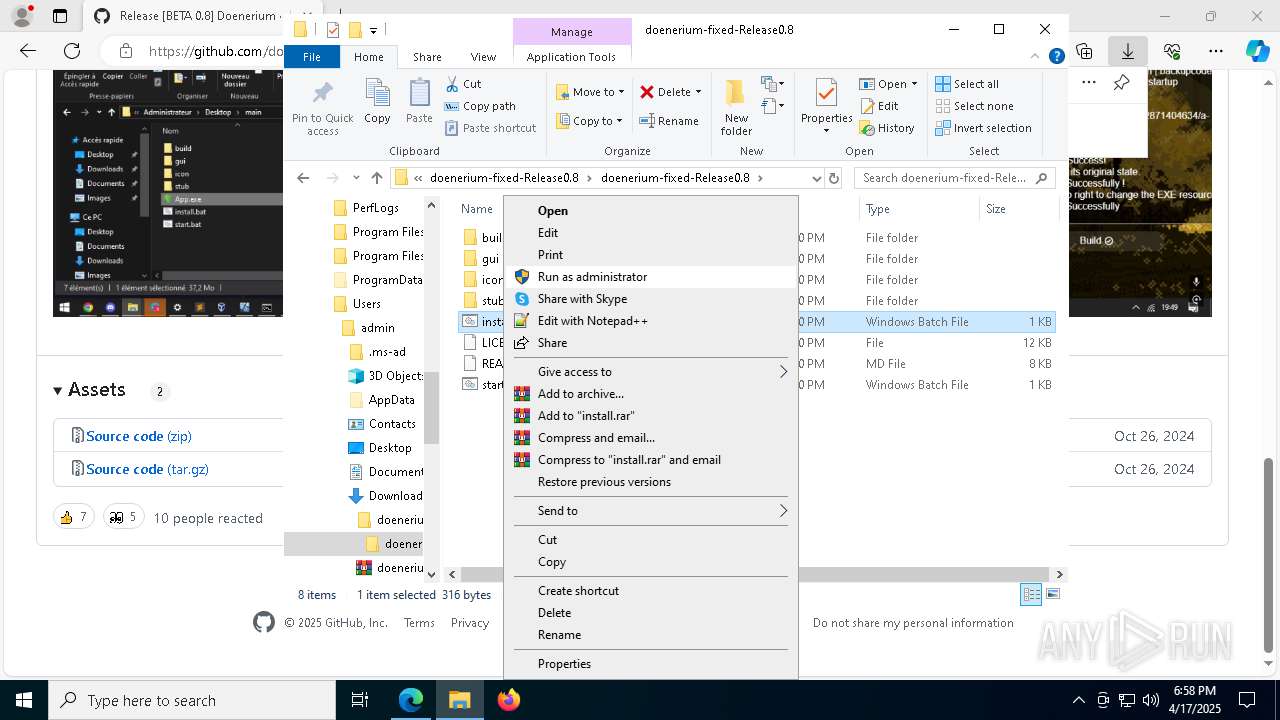Open the Application Tools tab
The height and width of the screenshot is (720, 1280).
point(571,57)
